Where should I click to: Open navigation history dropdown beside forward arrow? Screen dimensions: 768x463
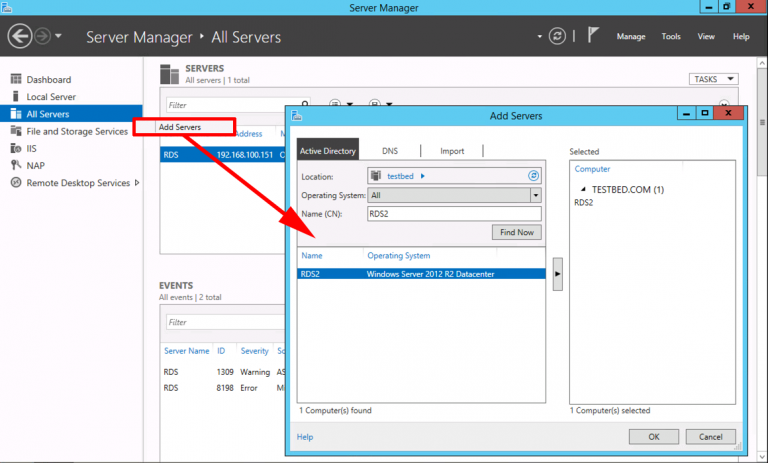58,36
